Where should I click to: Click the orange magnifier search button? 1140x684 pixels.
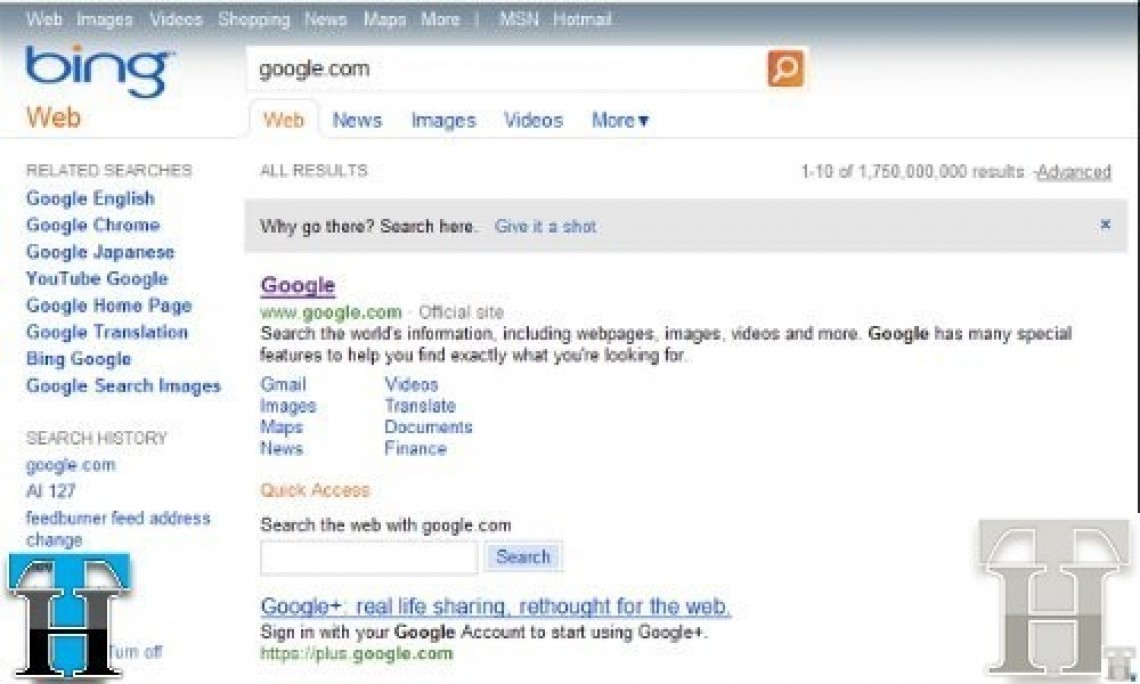pyautogui.click(x=785, y=68)
